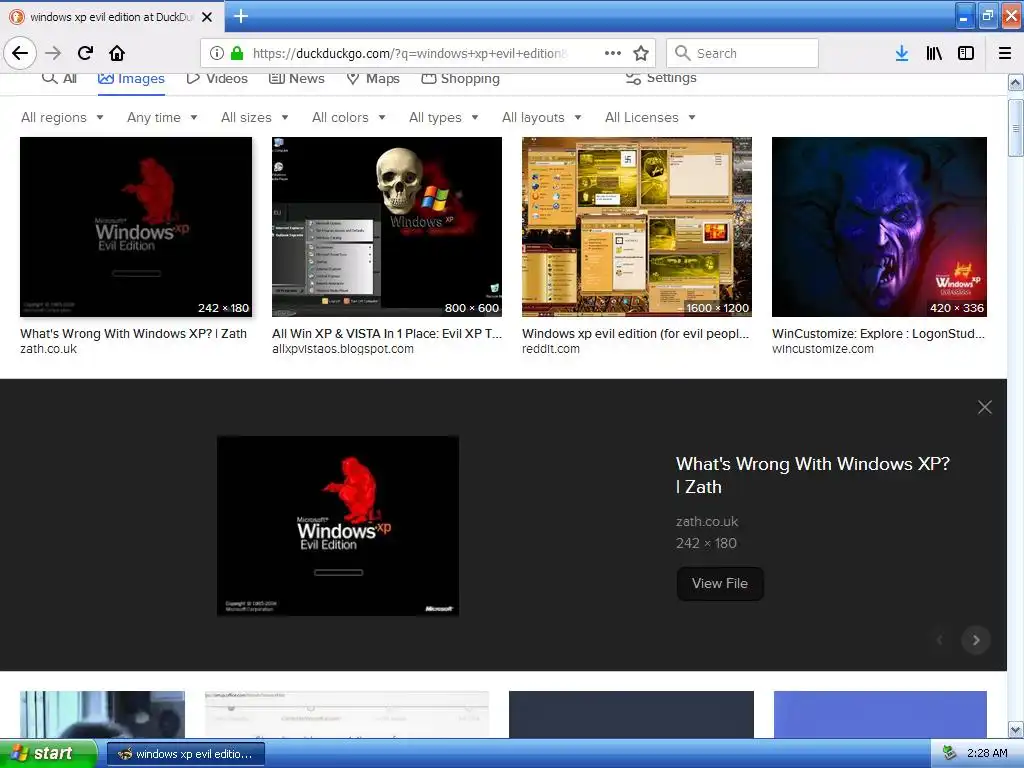
Task: Close the DuckDuckGo tab
Action: 207,17
